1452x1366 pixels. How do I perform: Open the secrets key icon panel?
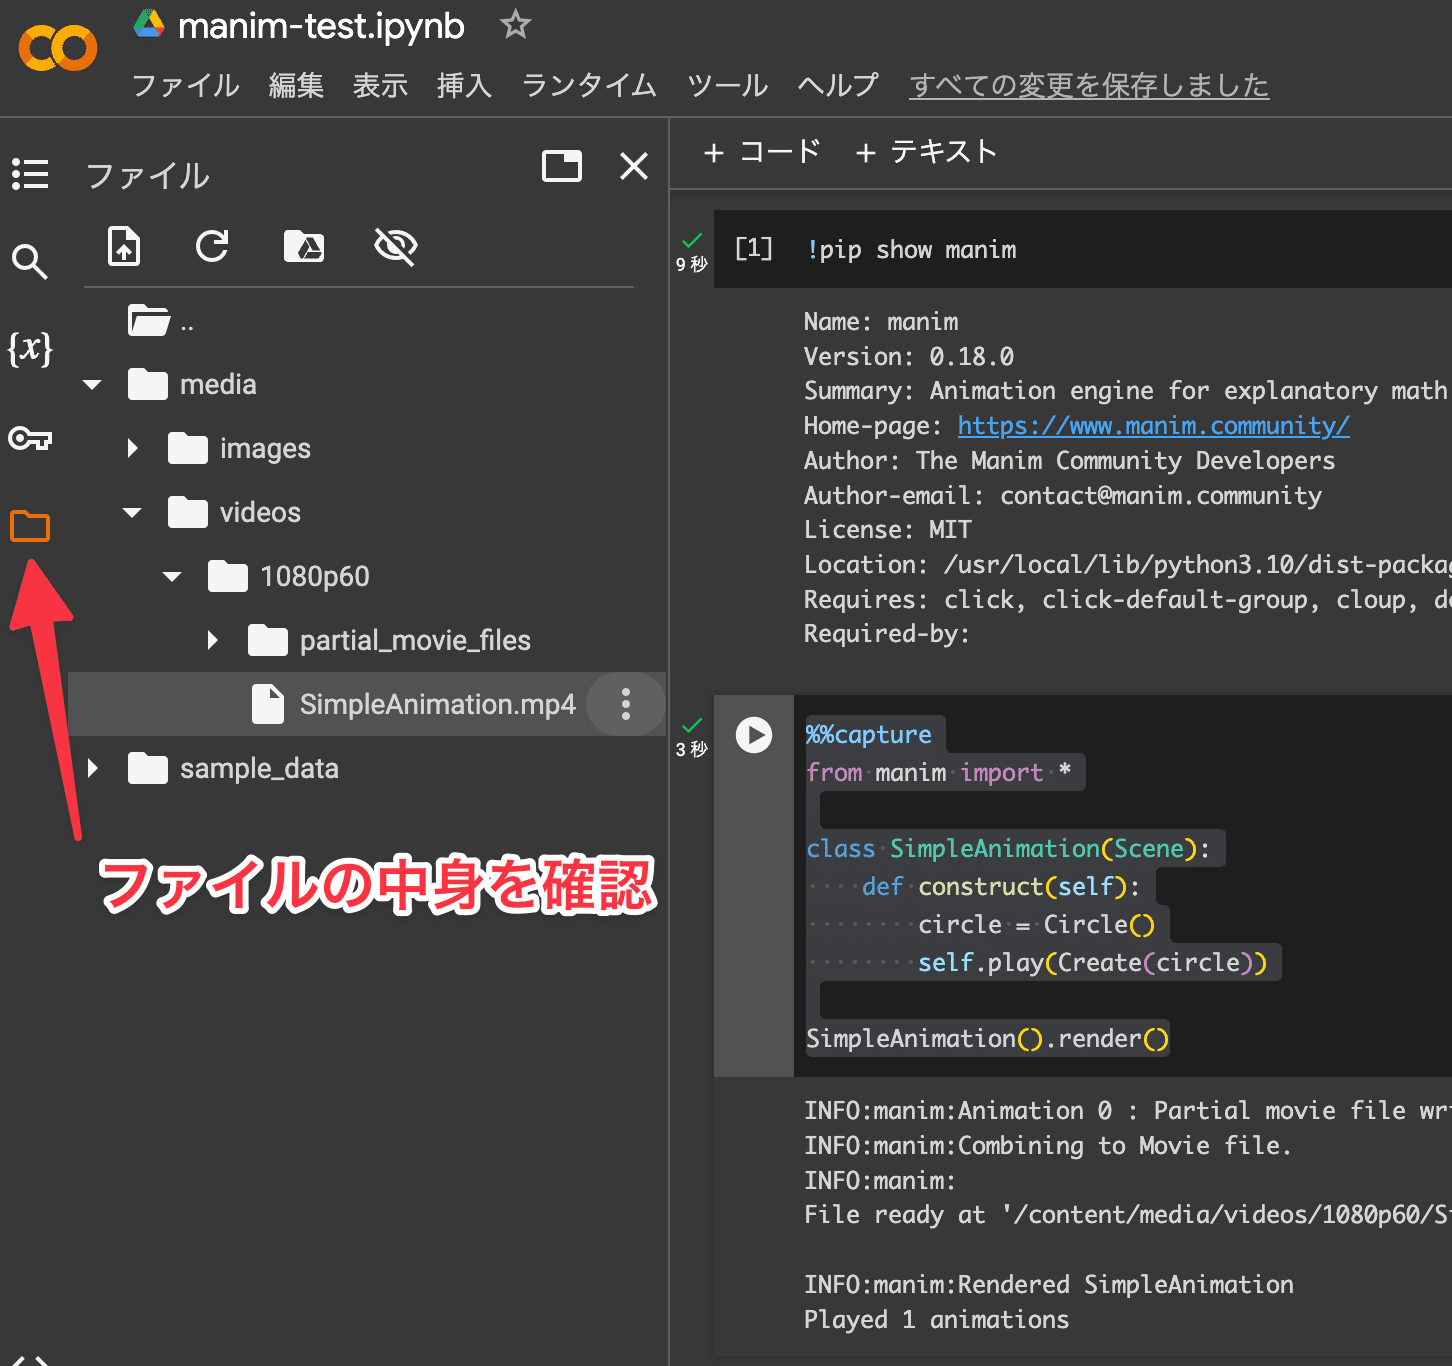click(30, 438)
